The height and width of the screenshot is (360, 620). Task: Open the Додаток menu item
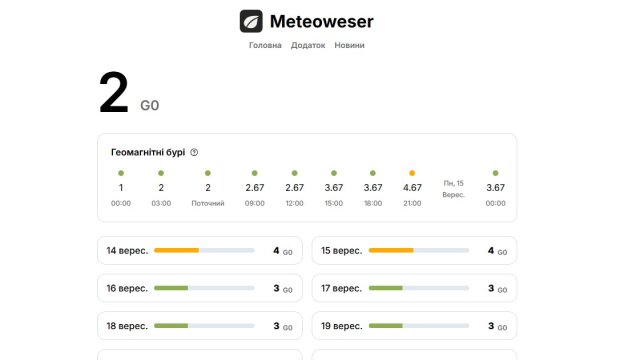[308, 45]
